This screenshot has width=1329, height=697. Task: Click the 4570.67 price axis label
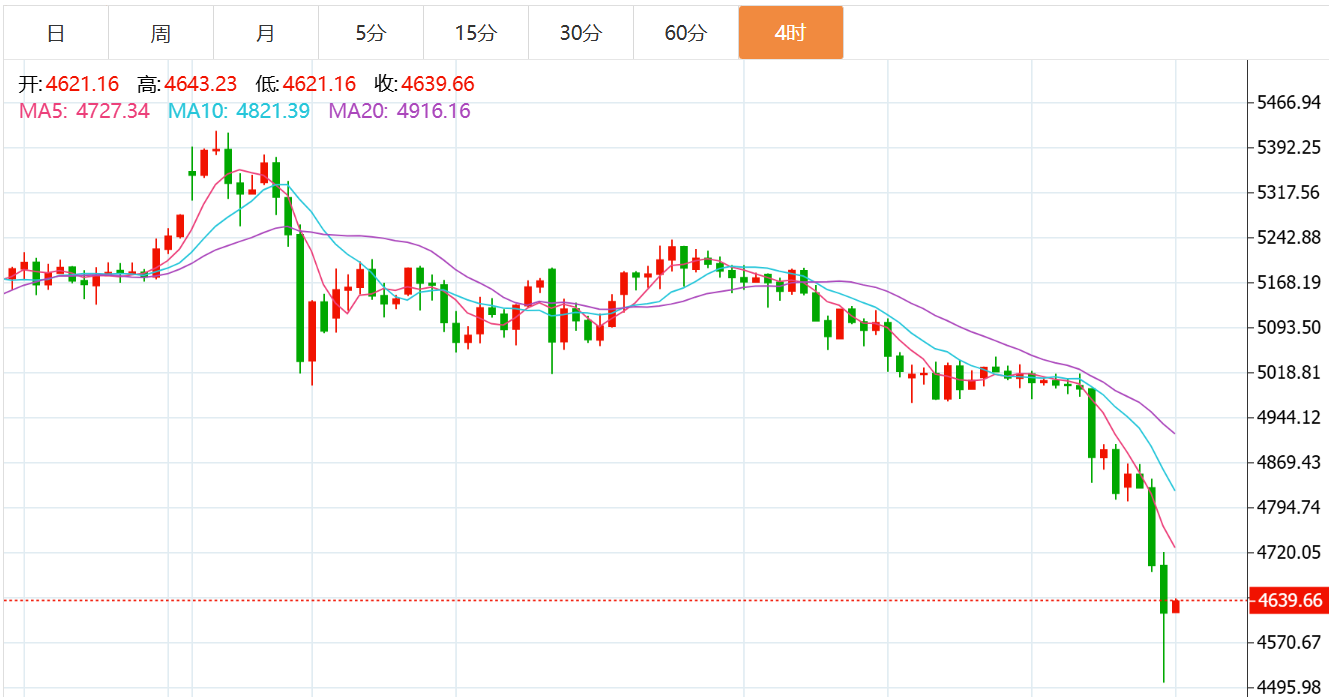pyautogui.click(x=1289, y=642)
